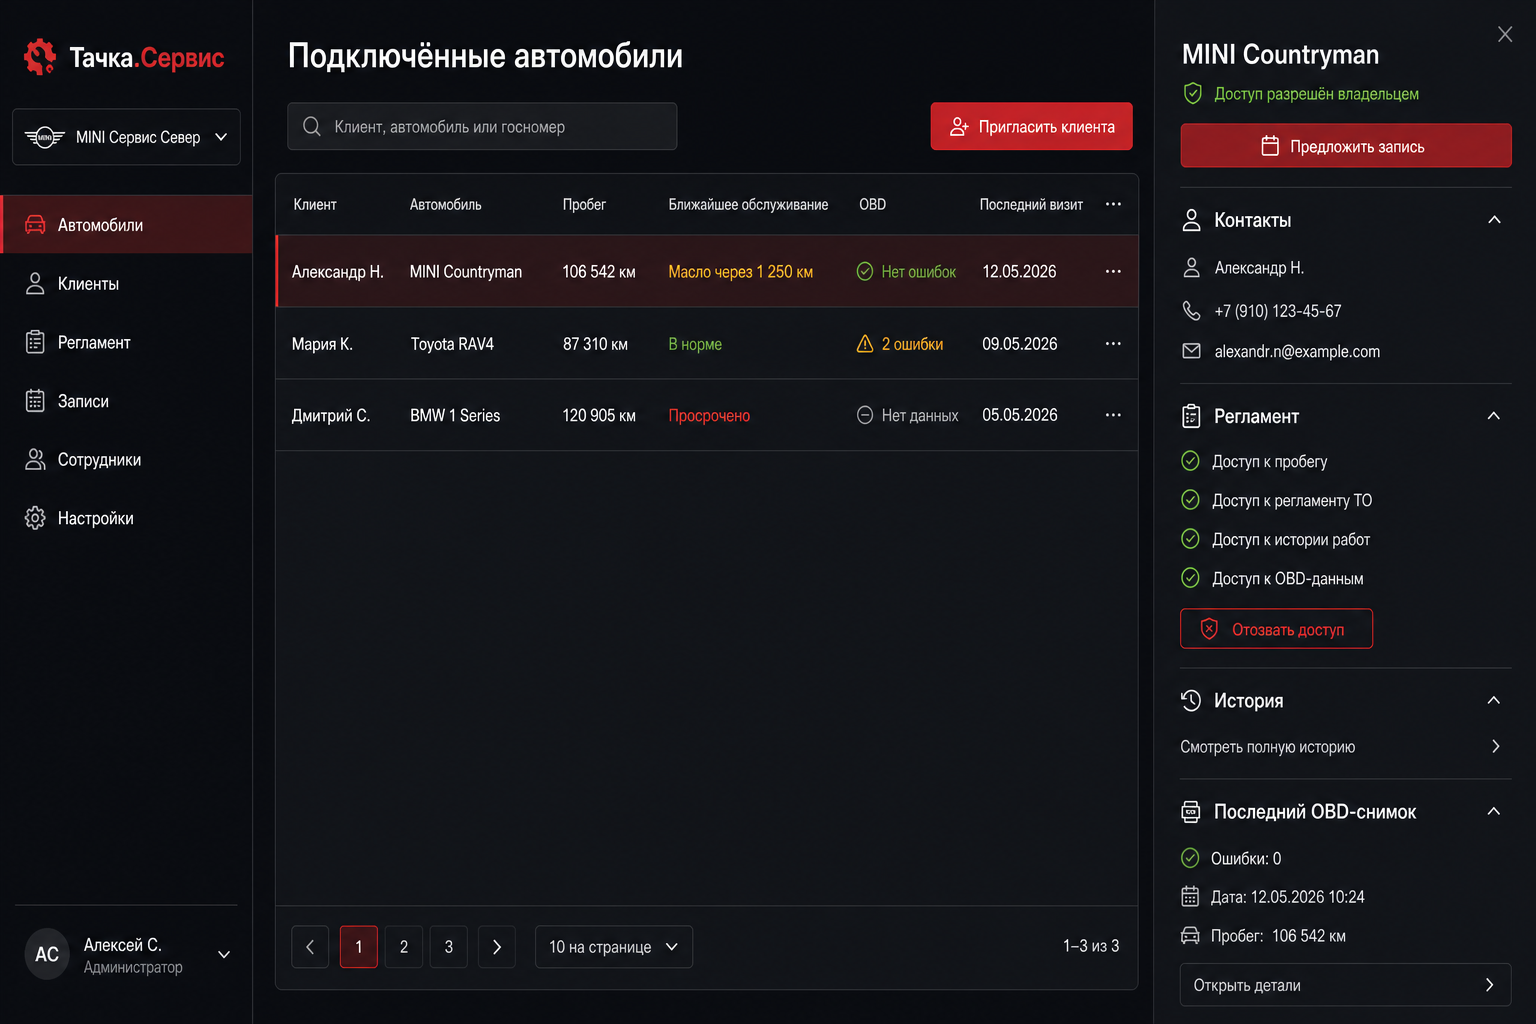1536x1024 pixels.
Task: Go to next page arrow
Action: point(497,947)
